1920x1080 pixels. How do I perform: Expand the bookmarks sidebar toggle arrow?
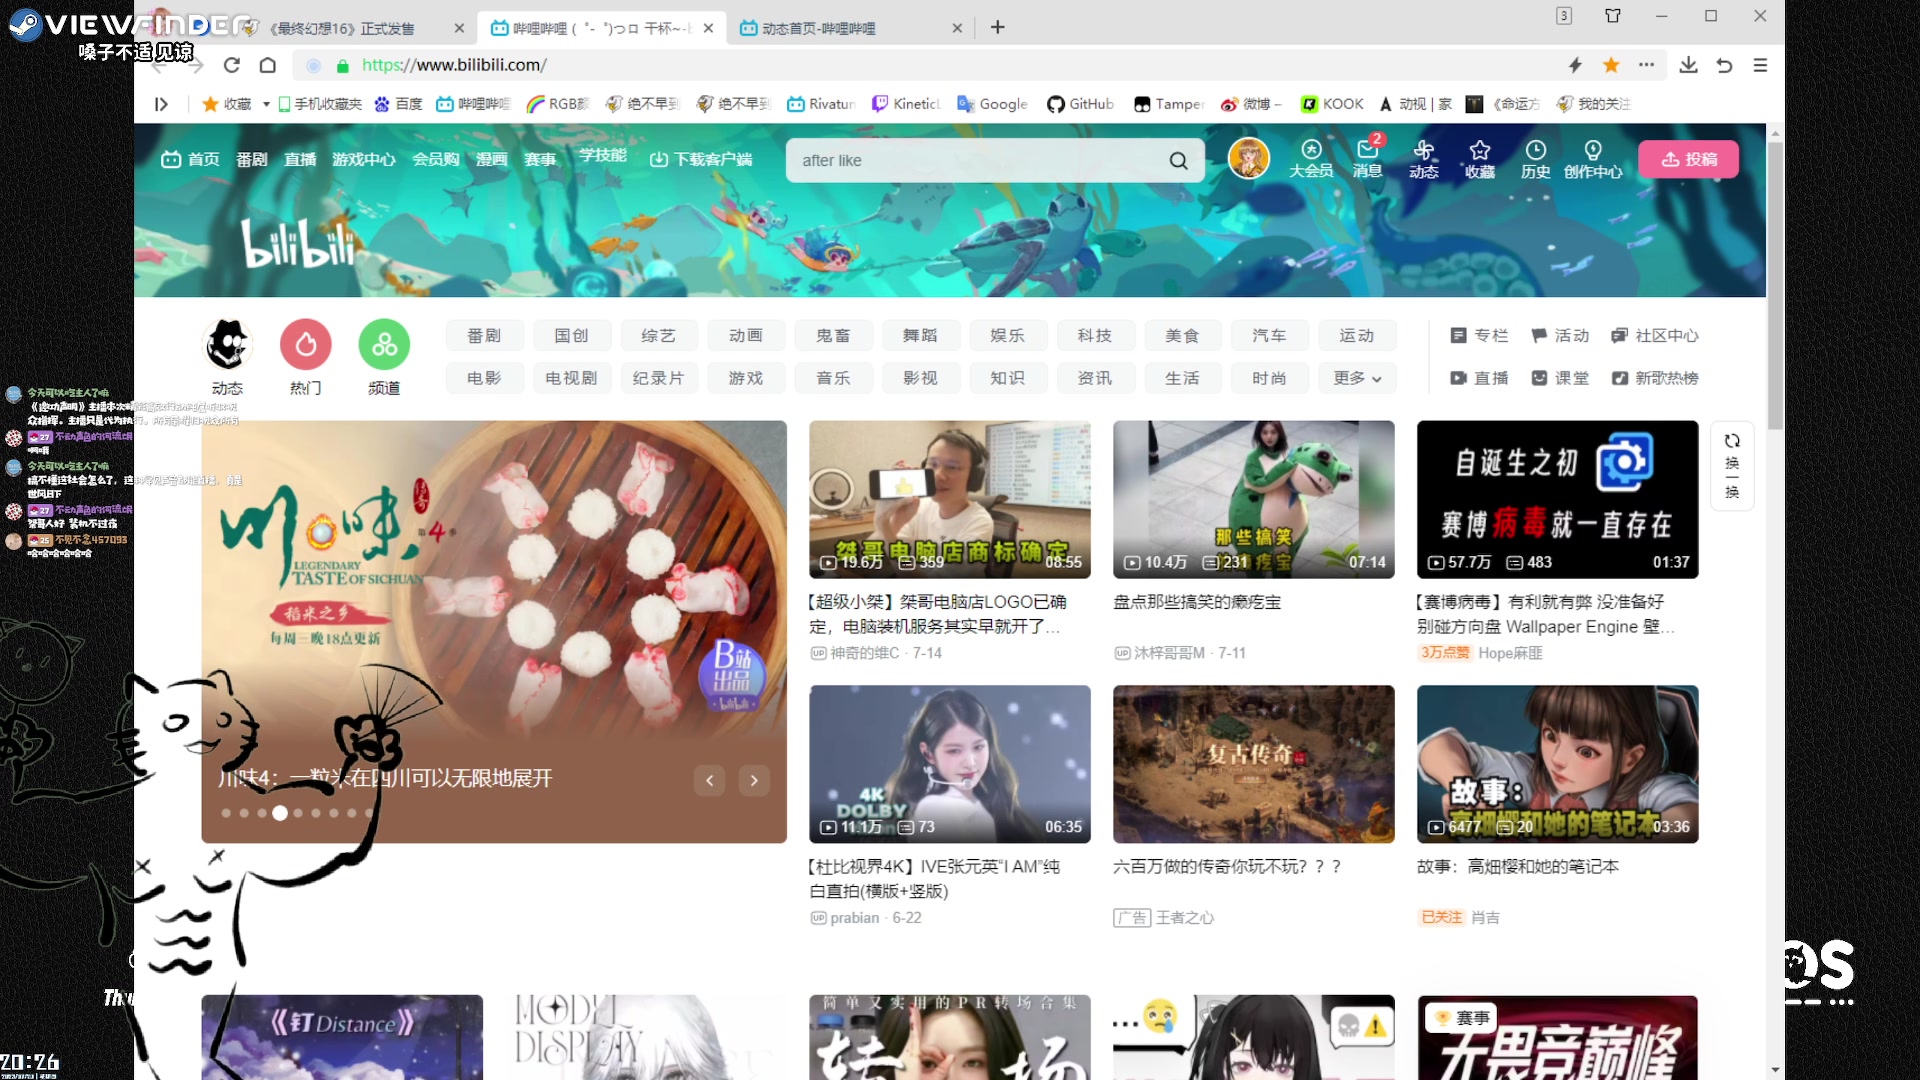point(161,104)
